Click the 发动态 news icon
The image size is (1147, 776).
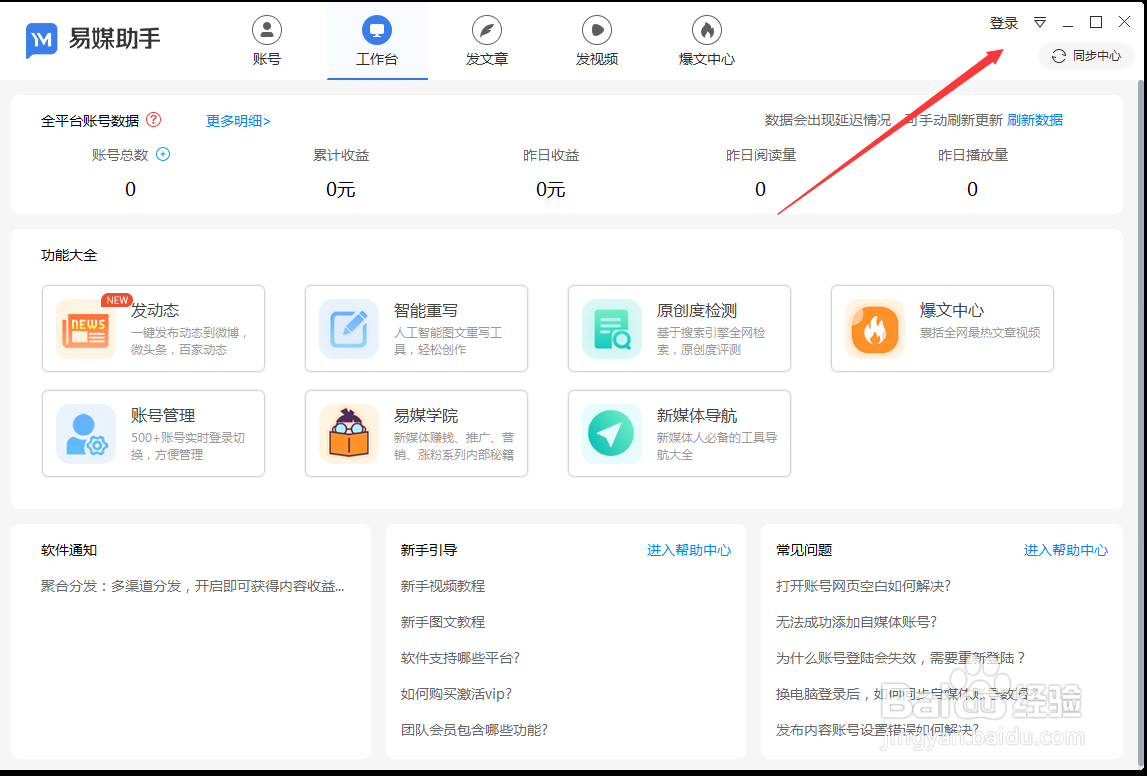coord(86,329)
